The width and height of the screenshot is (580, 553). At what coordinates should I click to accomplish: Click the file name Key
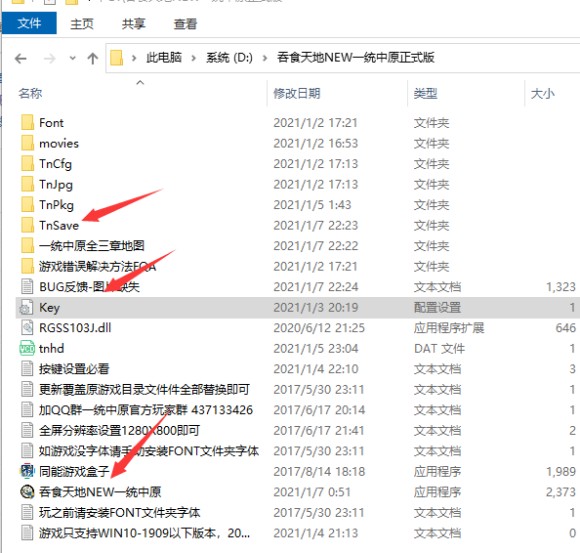click(x=49, y=307)
